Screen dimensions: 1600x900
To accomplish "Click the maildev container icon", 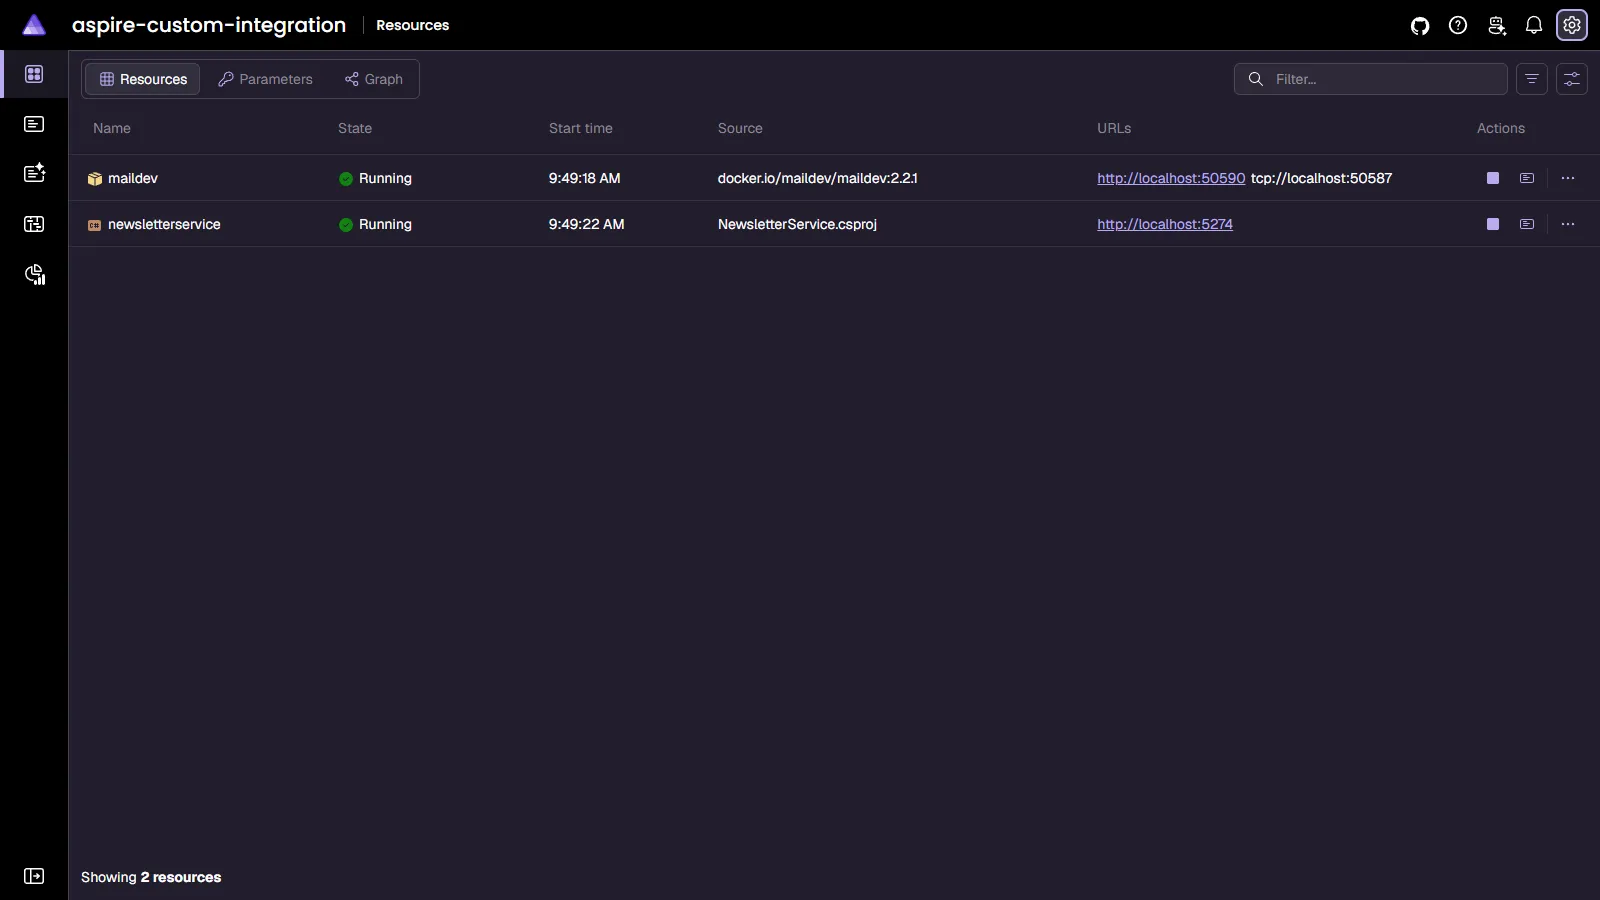I will pyautogui.click(x=95, y=179).
